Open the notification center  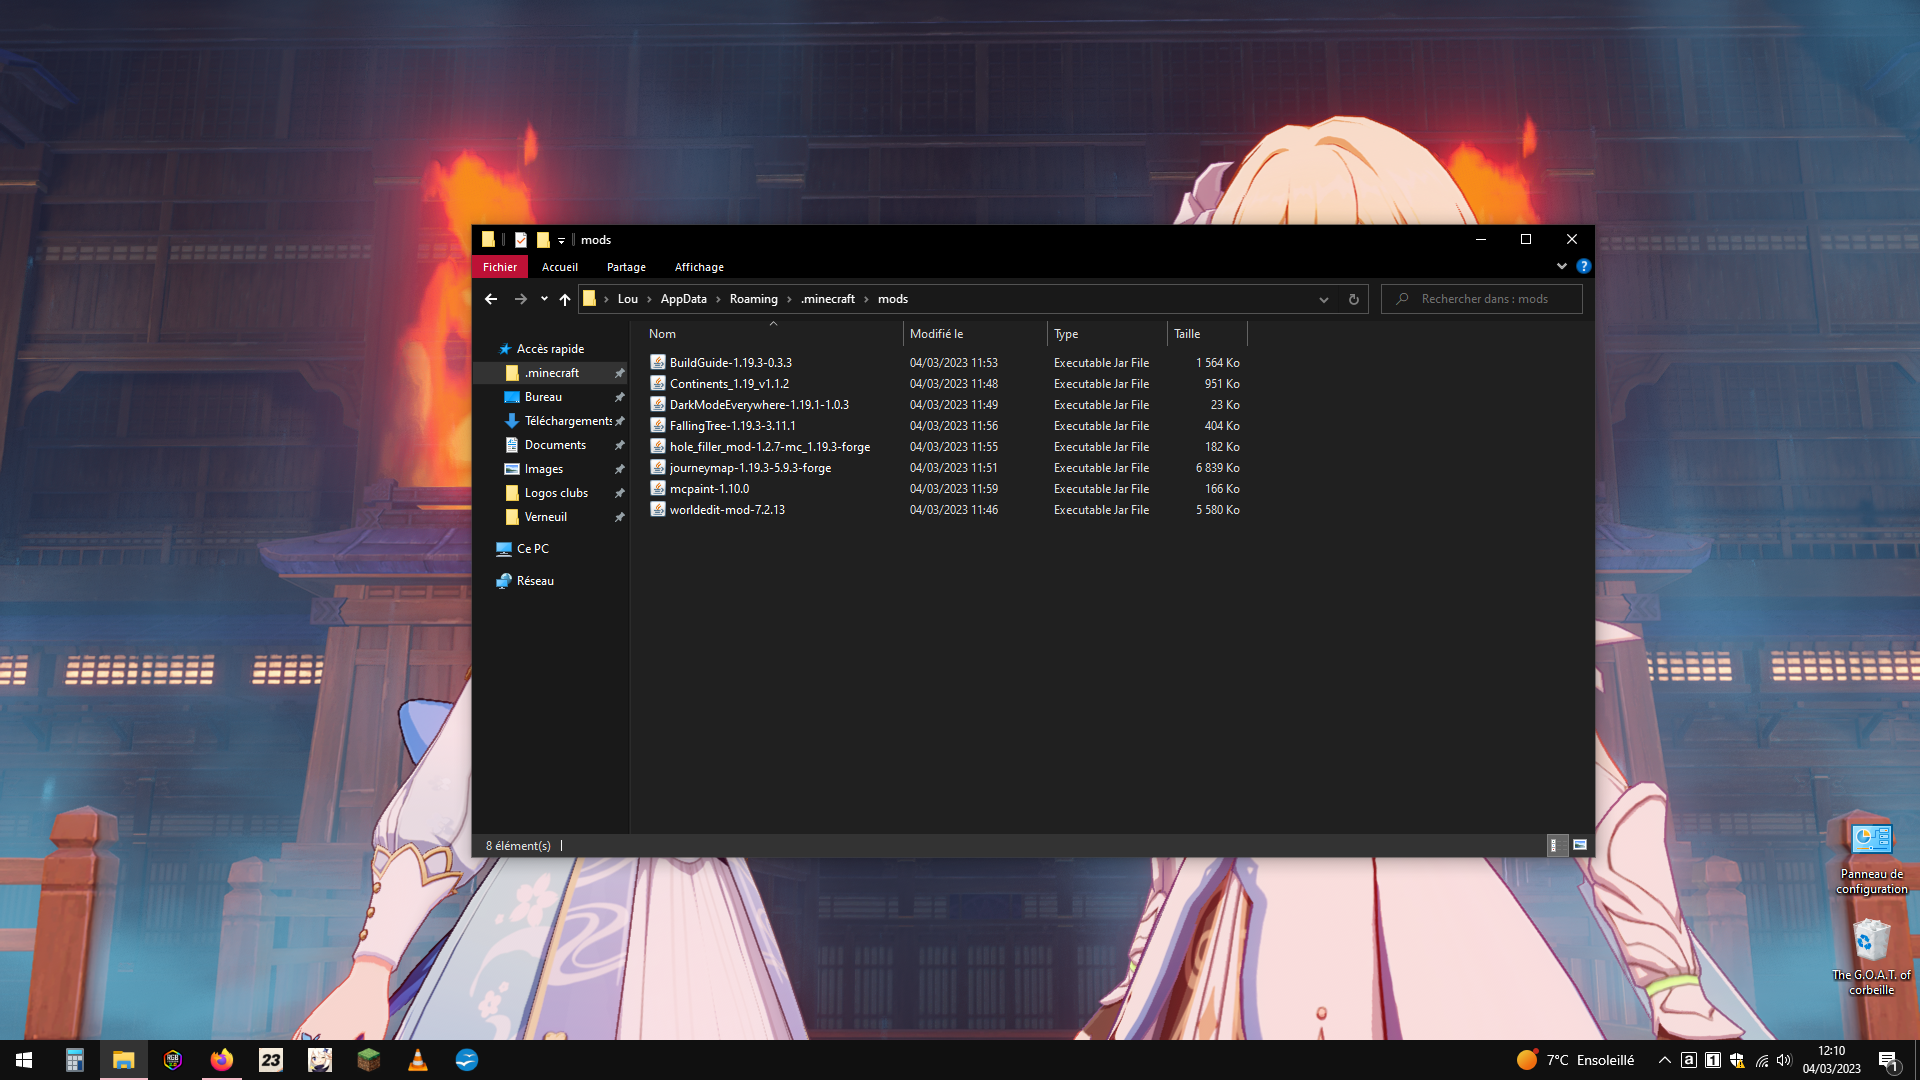1888,1060
